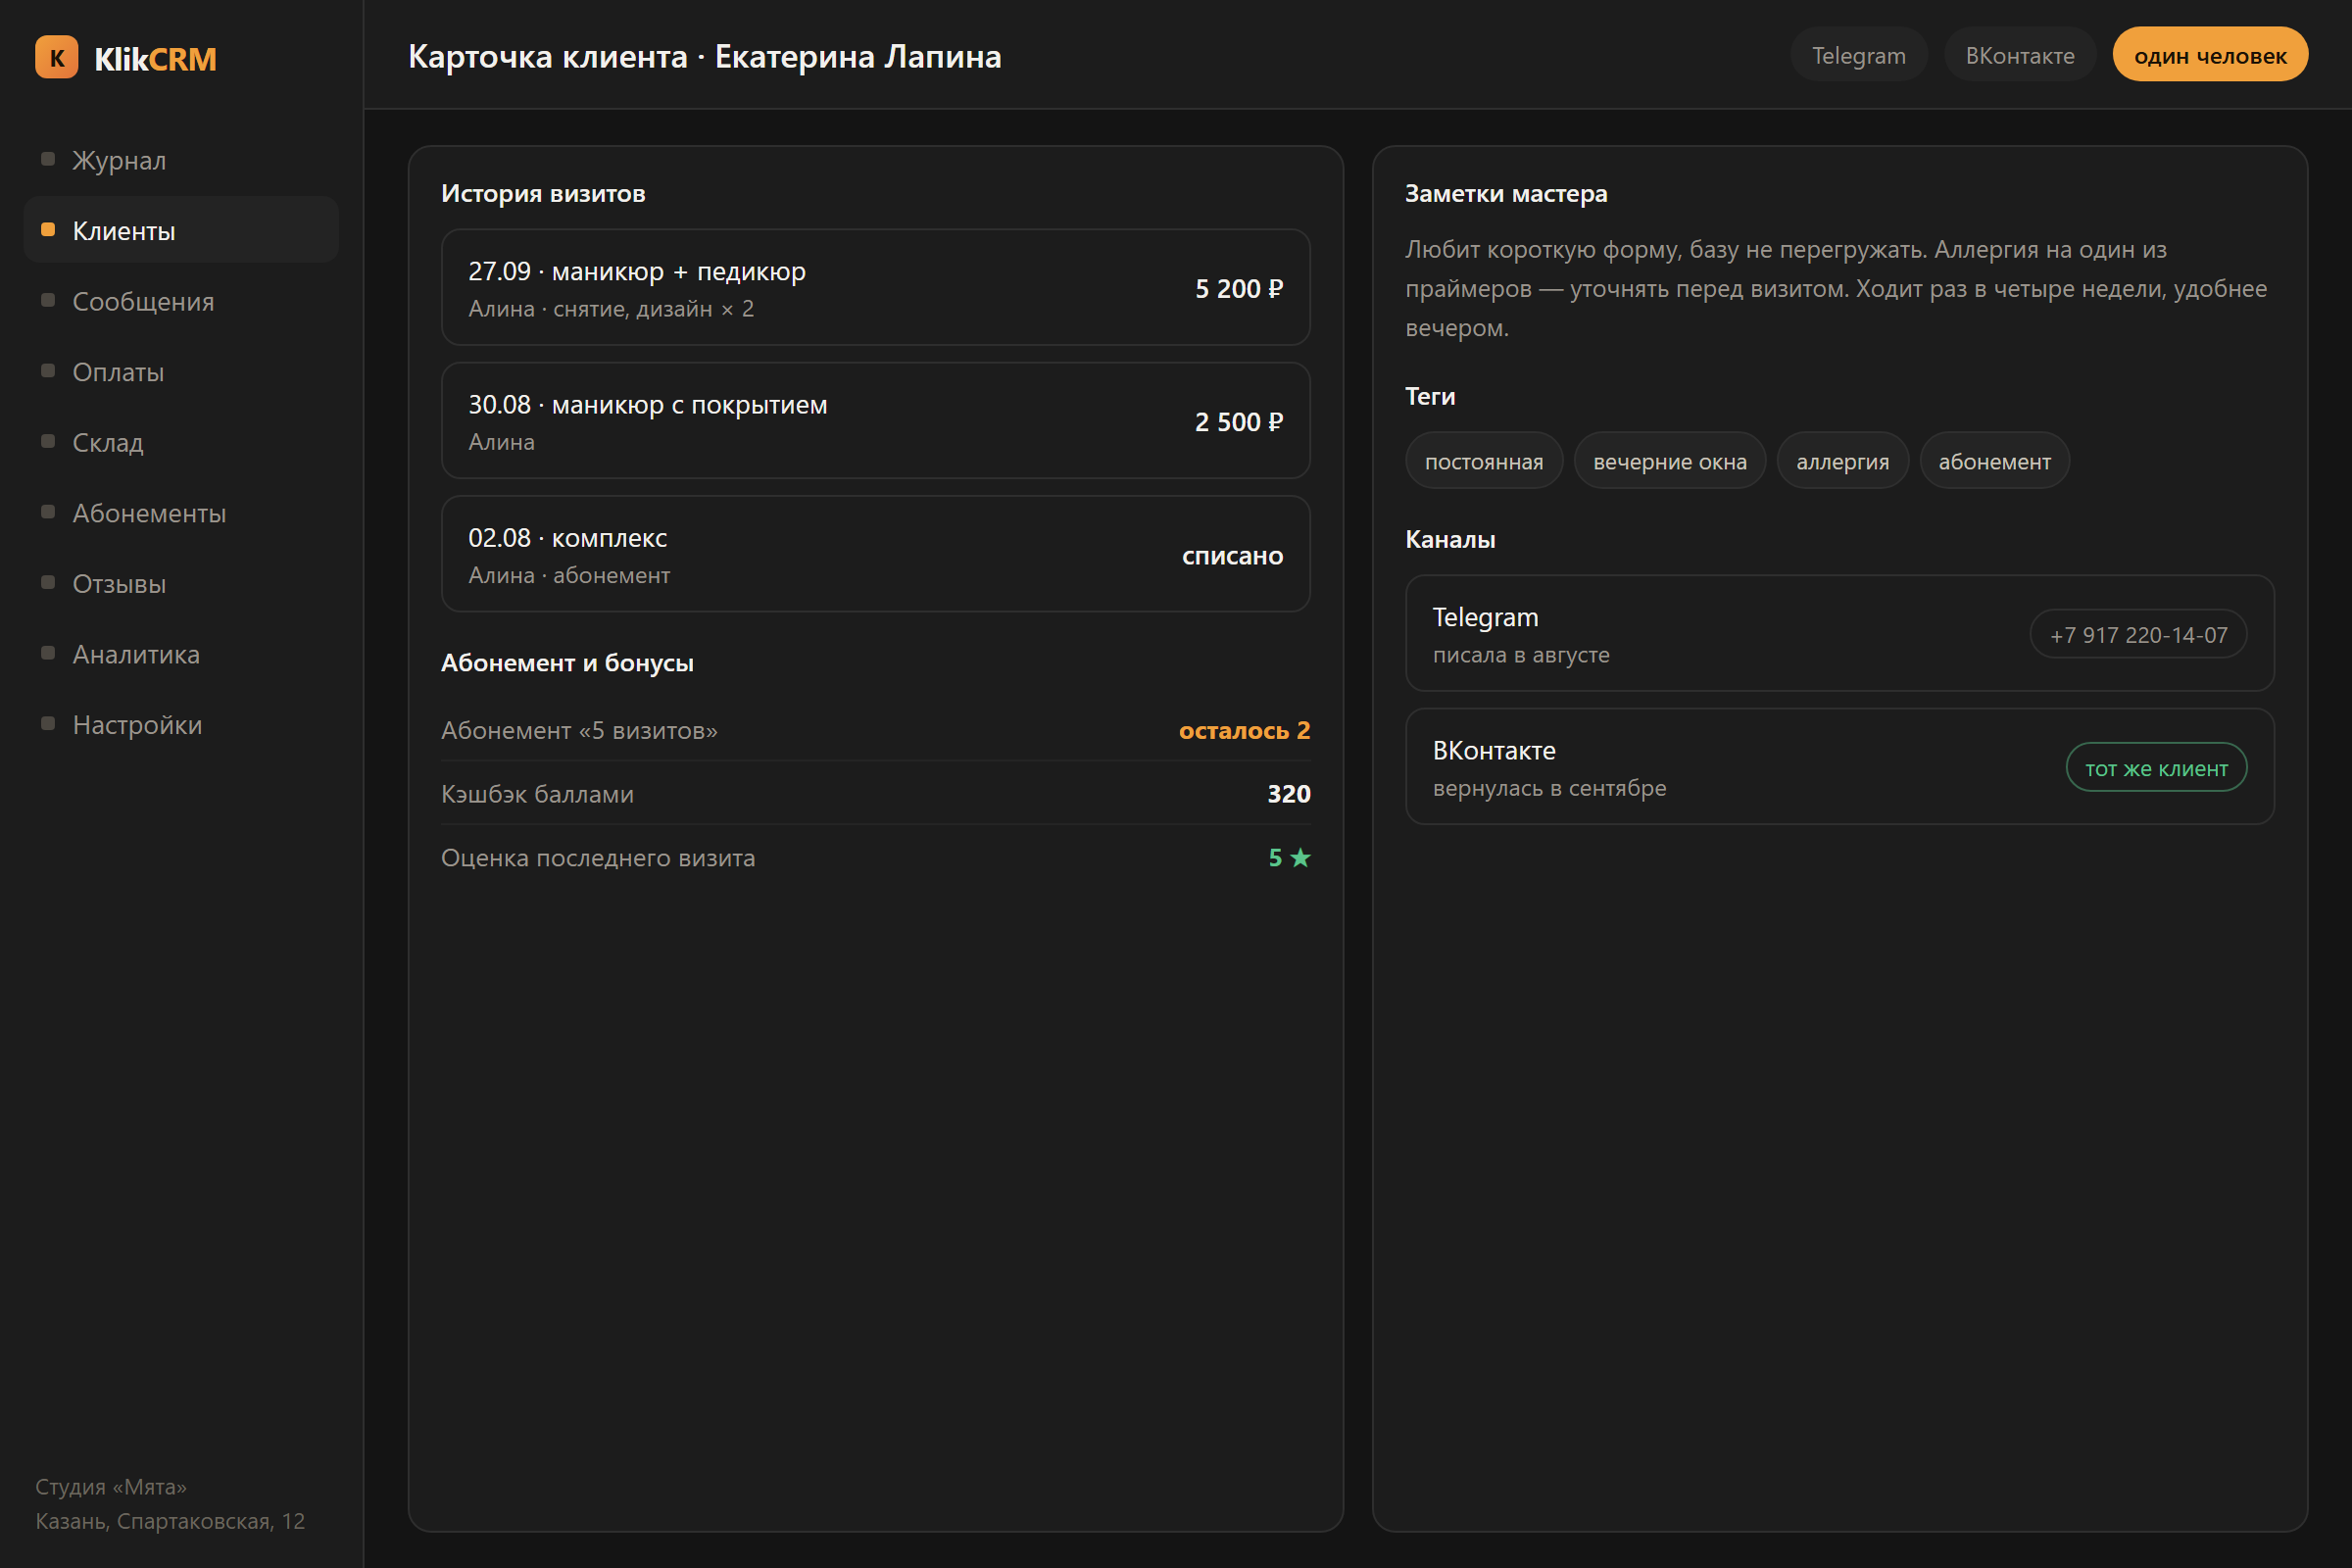The height and width of the screenshot is (1568, 2352).
Task: Click the Кэшбэк баллами value 320
Action: tap(1288, 794)
